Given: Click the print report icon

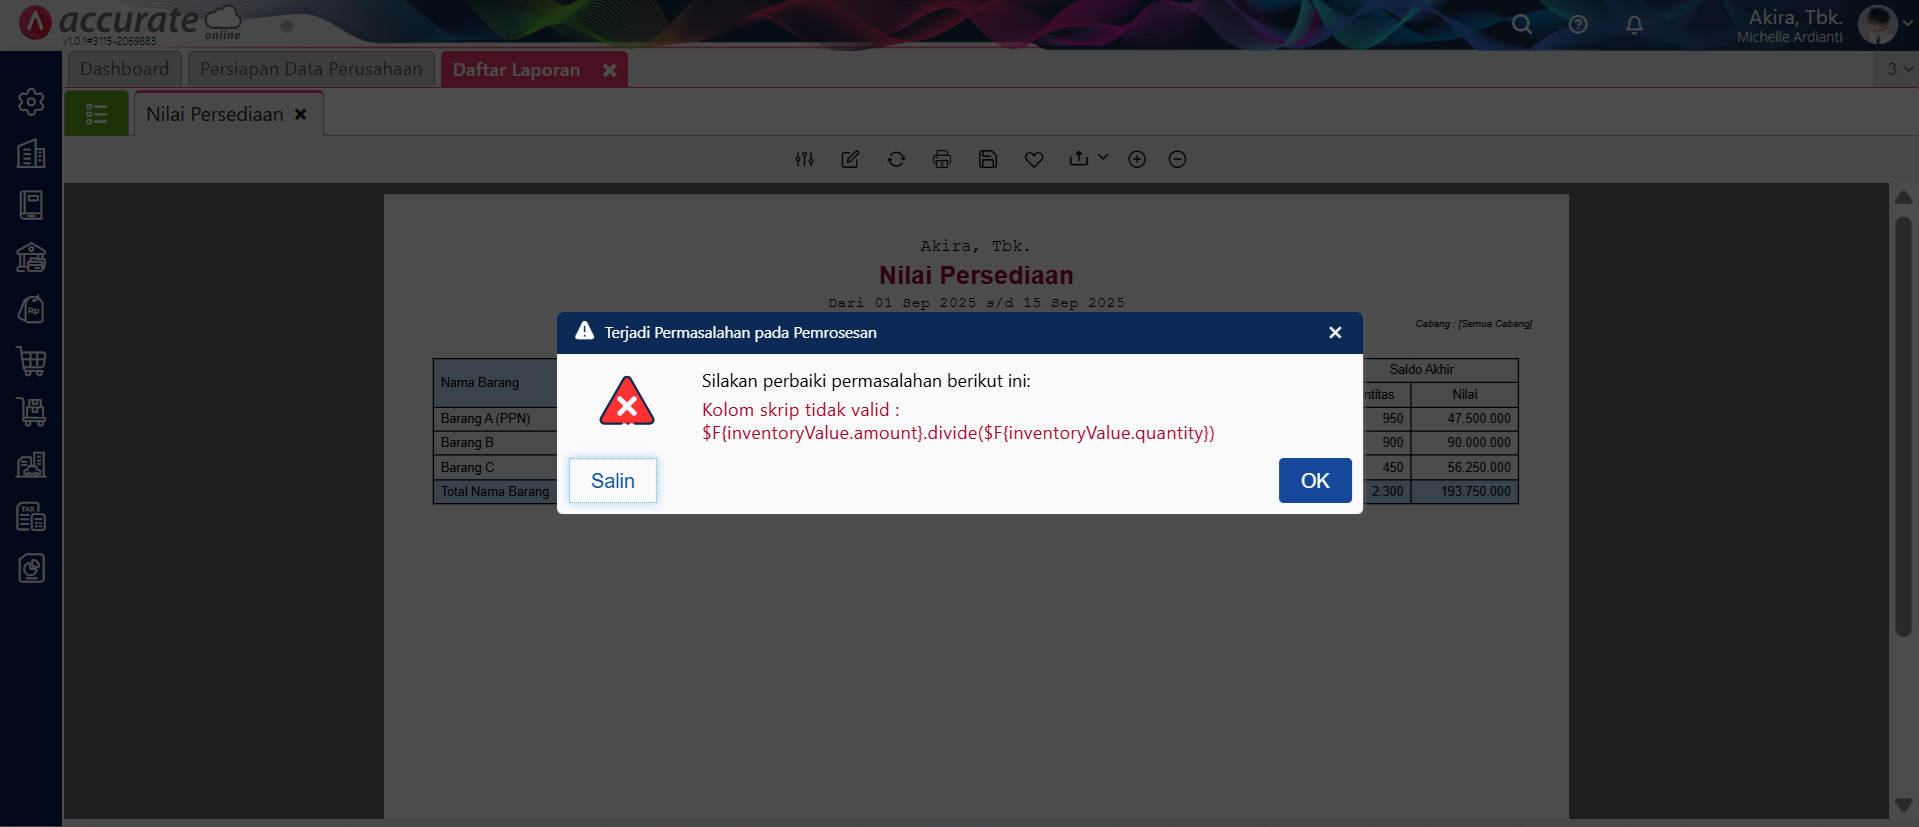Looking at the screenshot, I should point(942,159).
